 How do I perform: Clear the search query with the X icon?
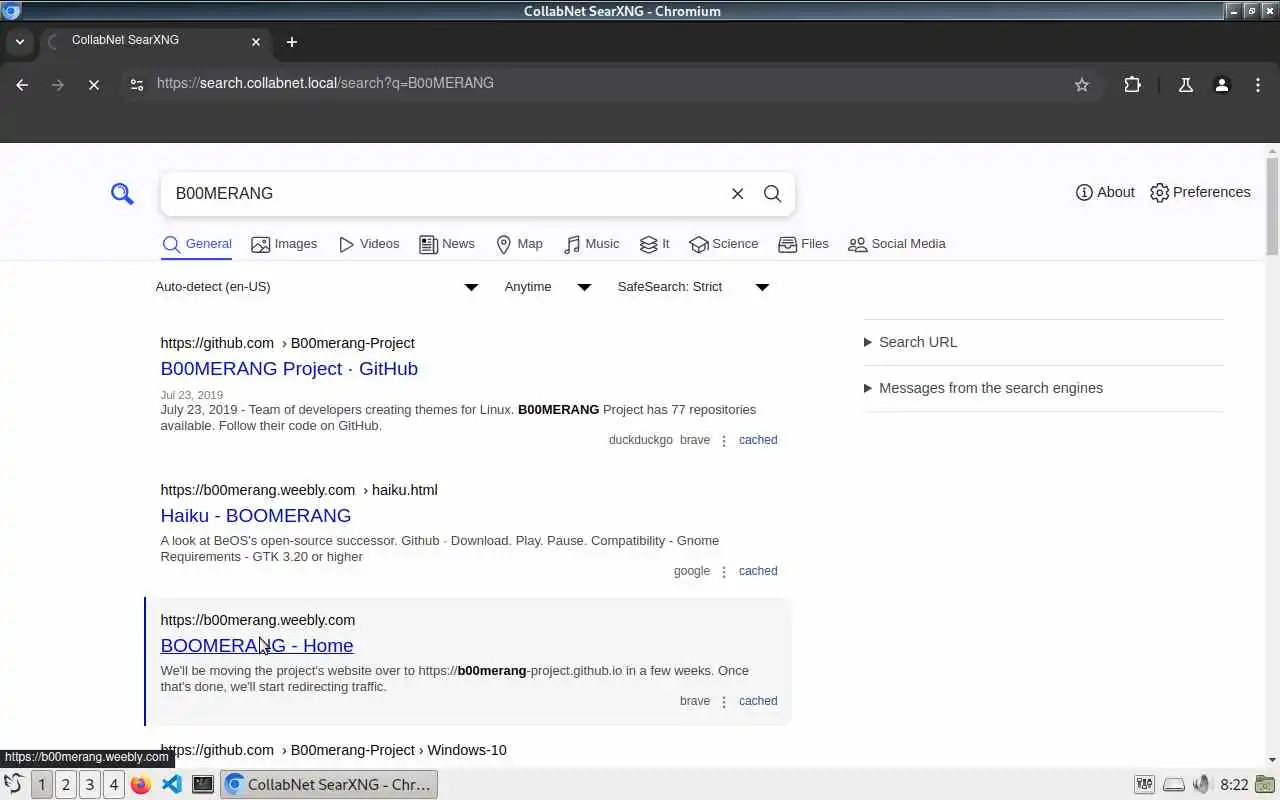point(737,193)
